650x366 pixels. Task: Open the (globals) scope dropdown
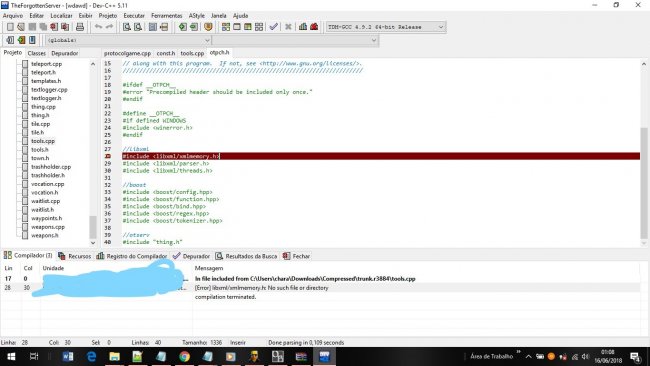128,40
